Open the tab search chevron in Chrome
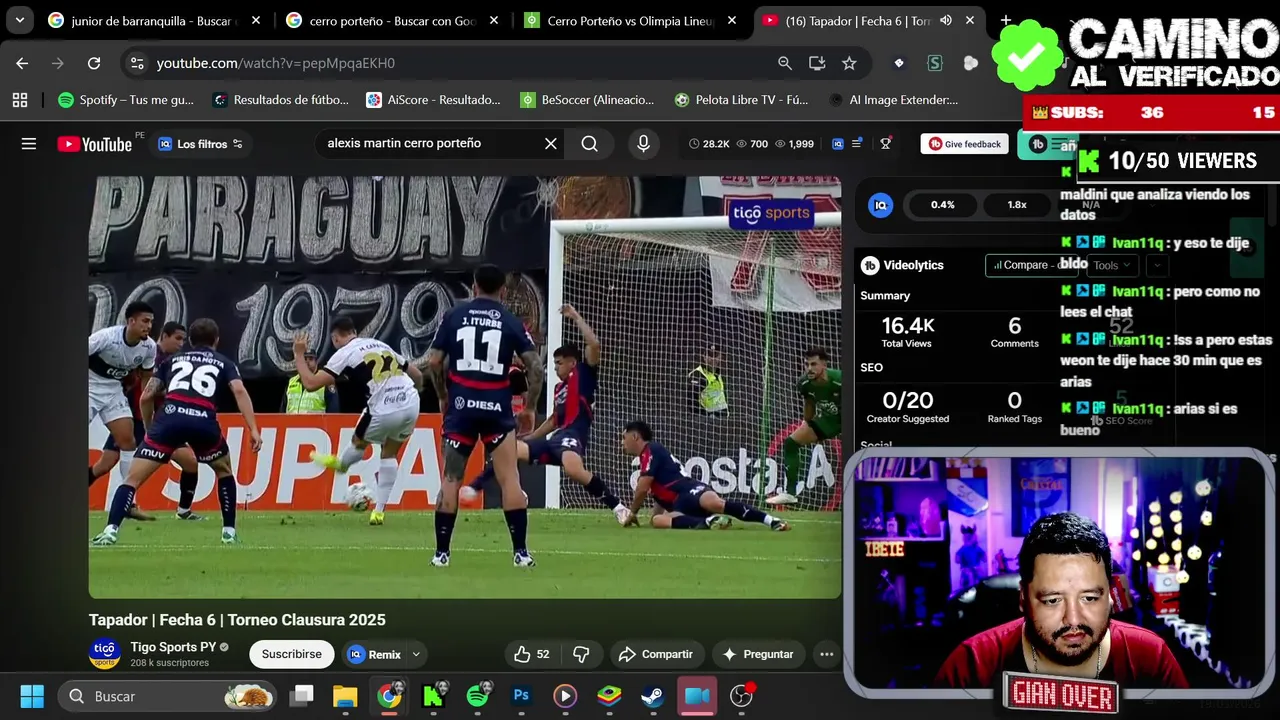1280x720 pixels. coord(19,20)
